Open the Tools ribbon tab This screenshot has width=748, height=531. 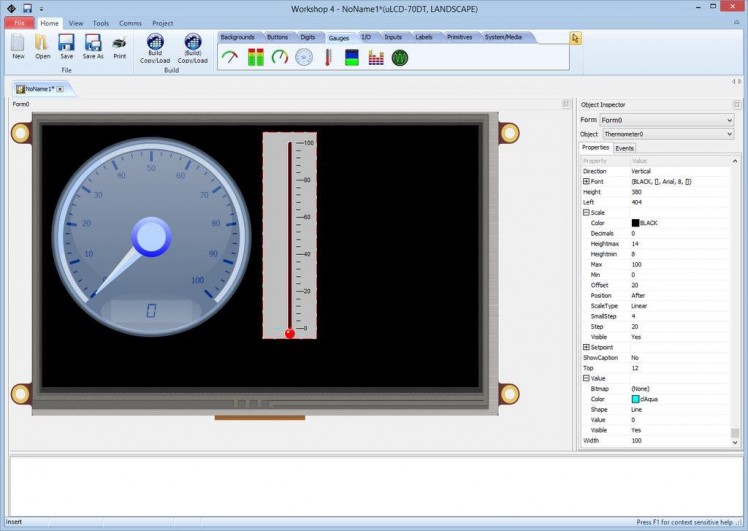101,23
